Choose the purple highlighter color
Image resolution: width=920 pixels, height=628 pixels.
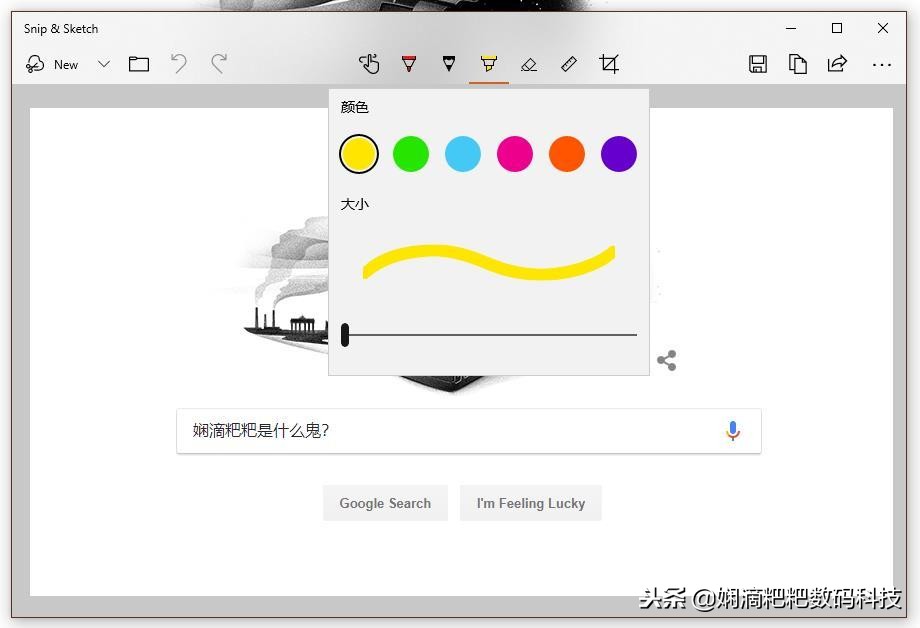click(618, 154)
